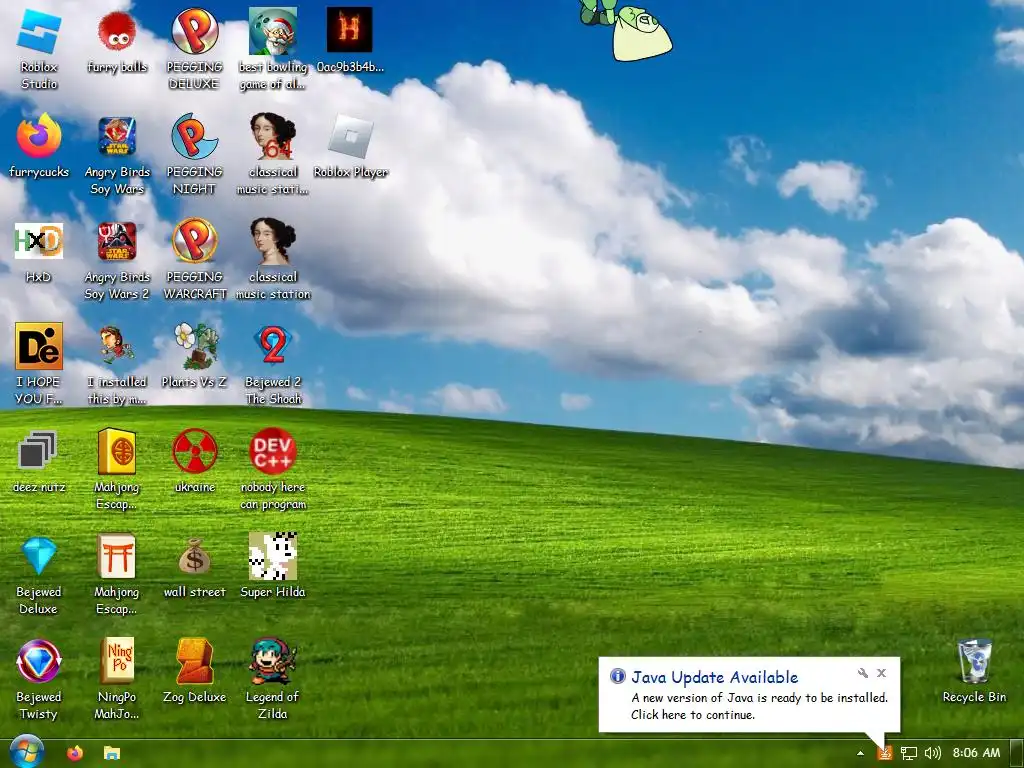This screenshot has height=768, width=1024.
Task: Click the Java update tray icon
Action: point(884,753)
